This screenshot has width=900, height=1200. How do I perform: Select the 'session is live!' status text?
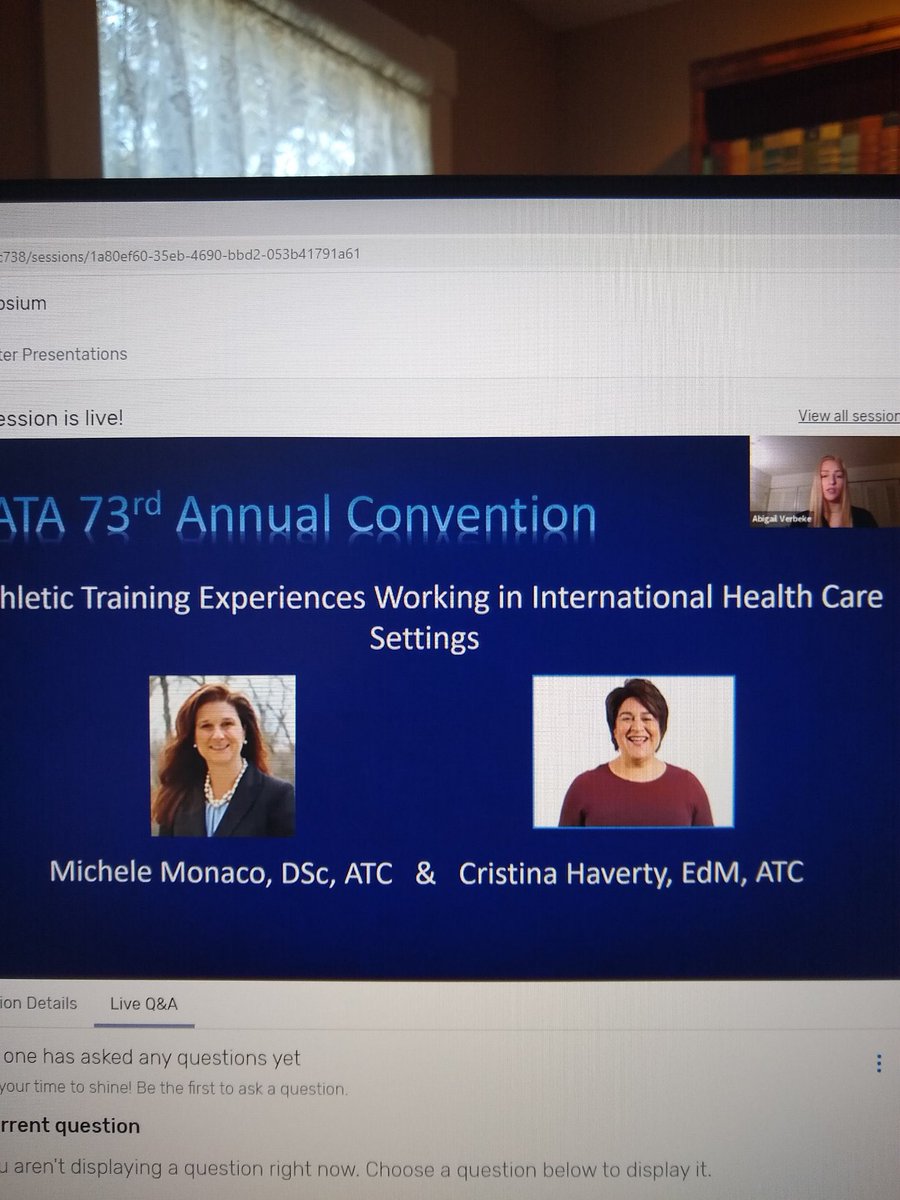[x=62, y=417]
